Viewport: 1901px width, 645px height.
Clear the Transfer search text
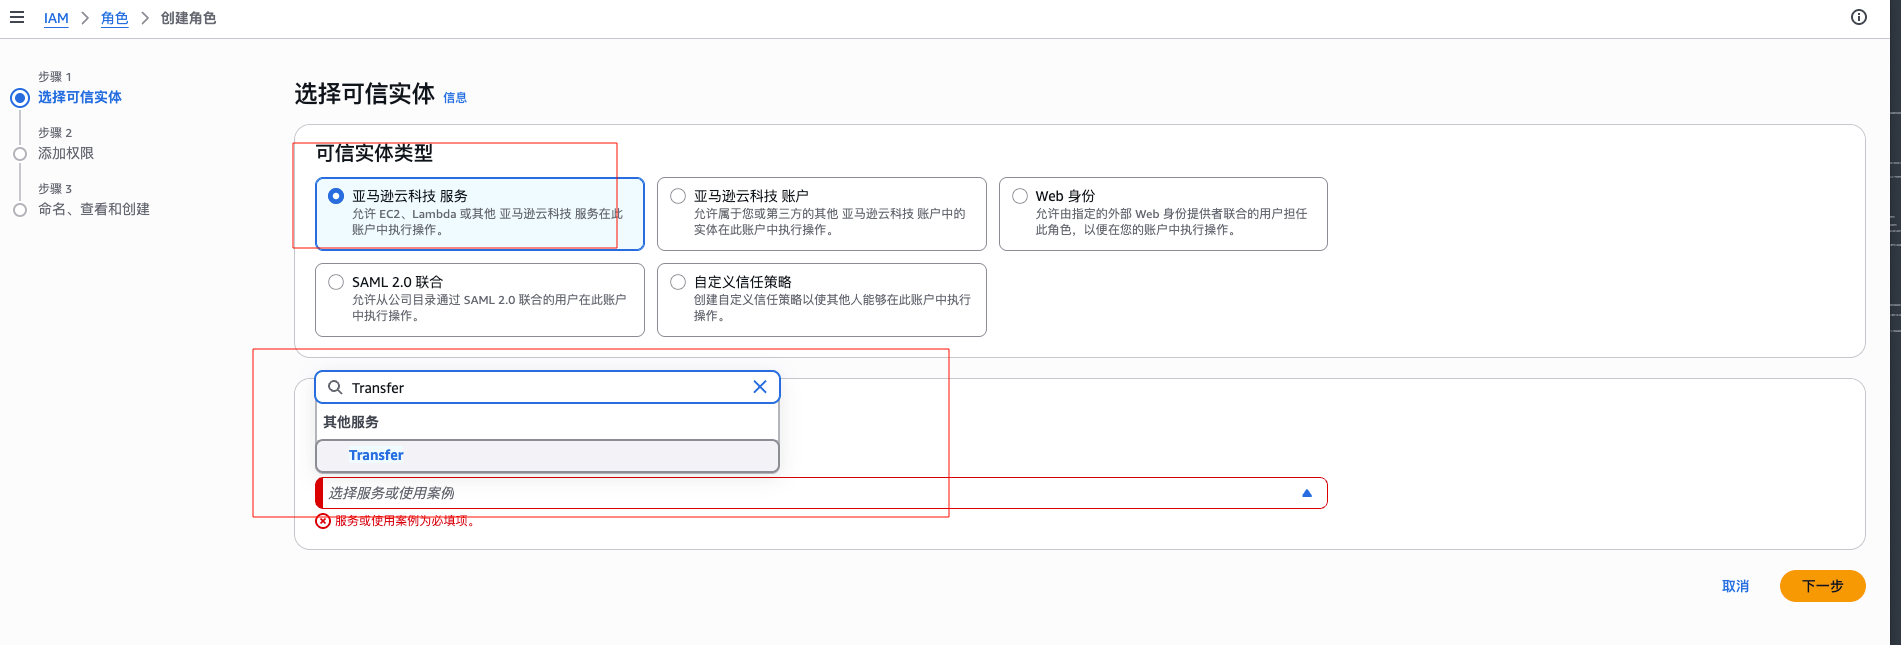(760, 387)
